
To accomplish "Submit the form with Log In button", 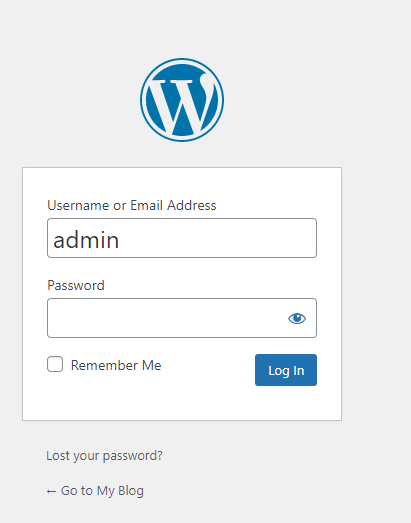I will coord(286,370).
